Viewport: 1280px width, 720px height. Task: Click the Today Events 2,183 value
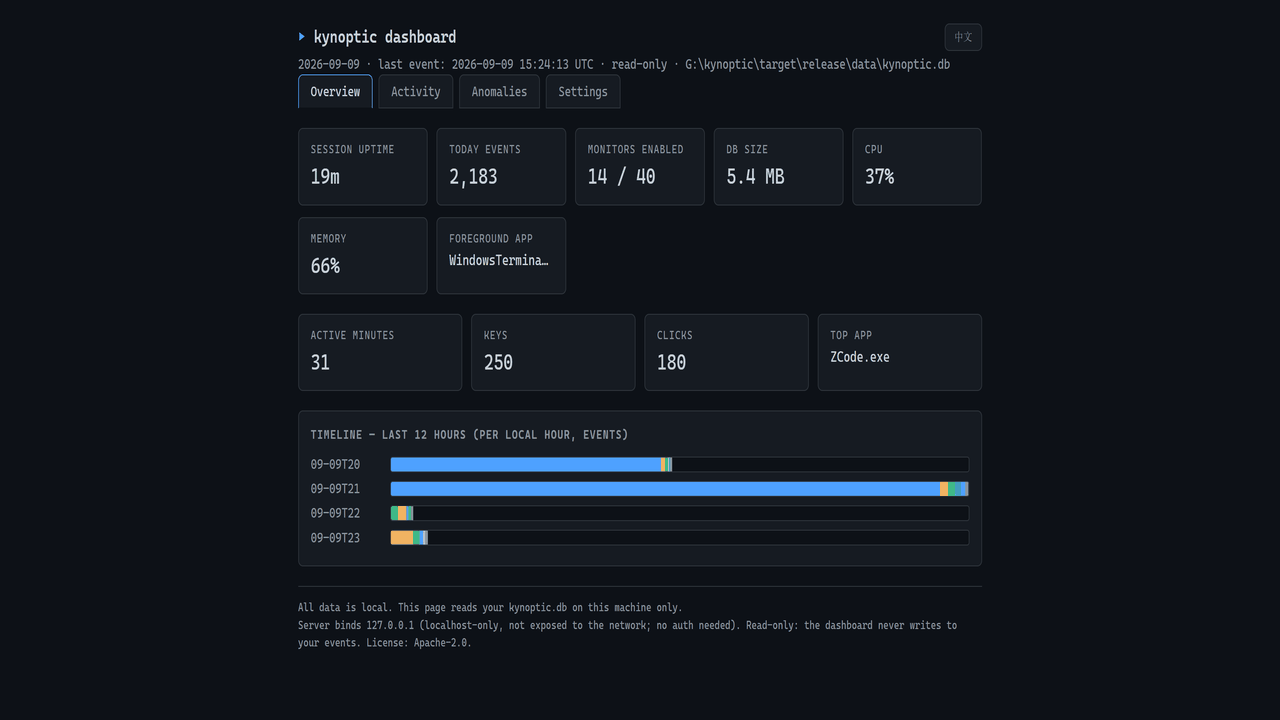(x=473, y=177)
